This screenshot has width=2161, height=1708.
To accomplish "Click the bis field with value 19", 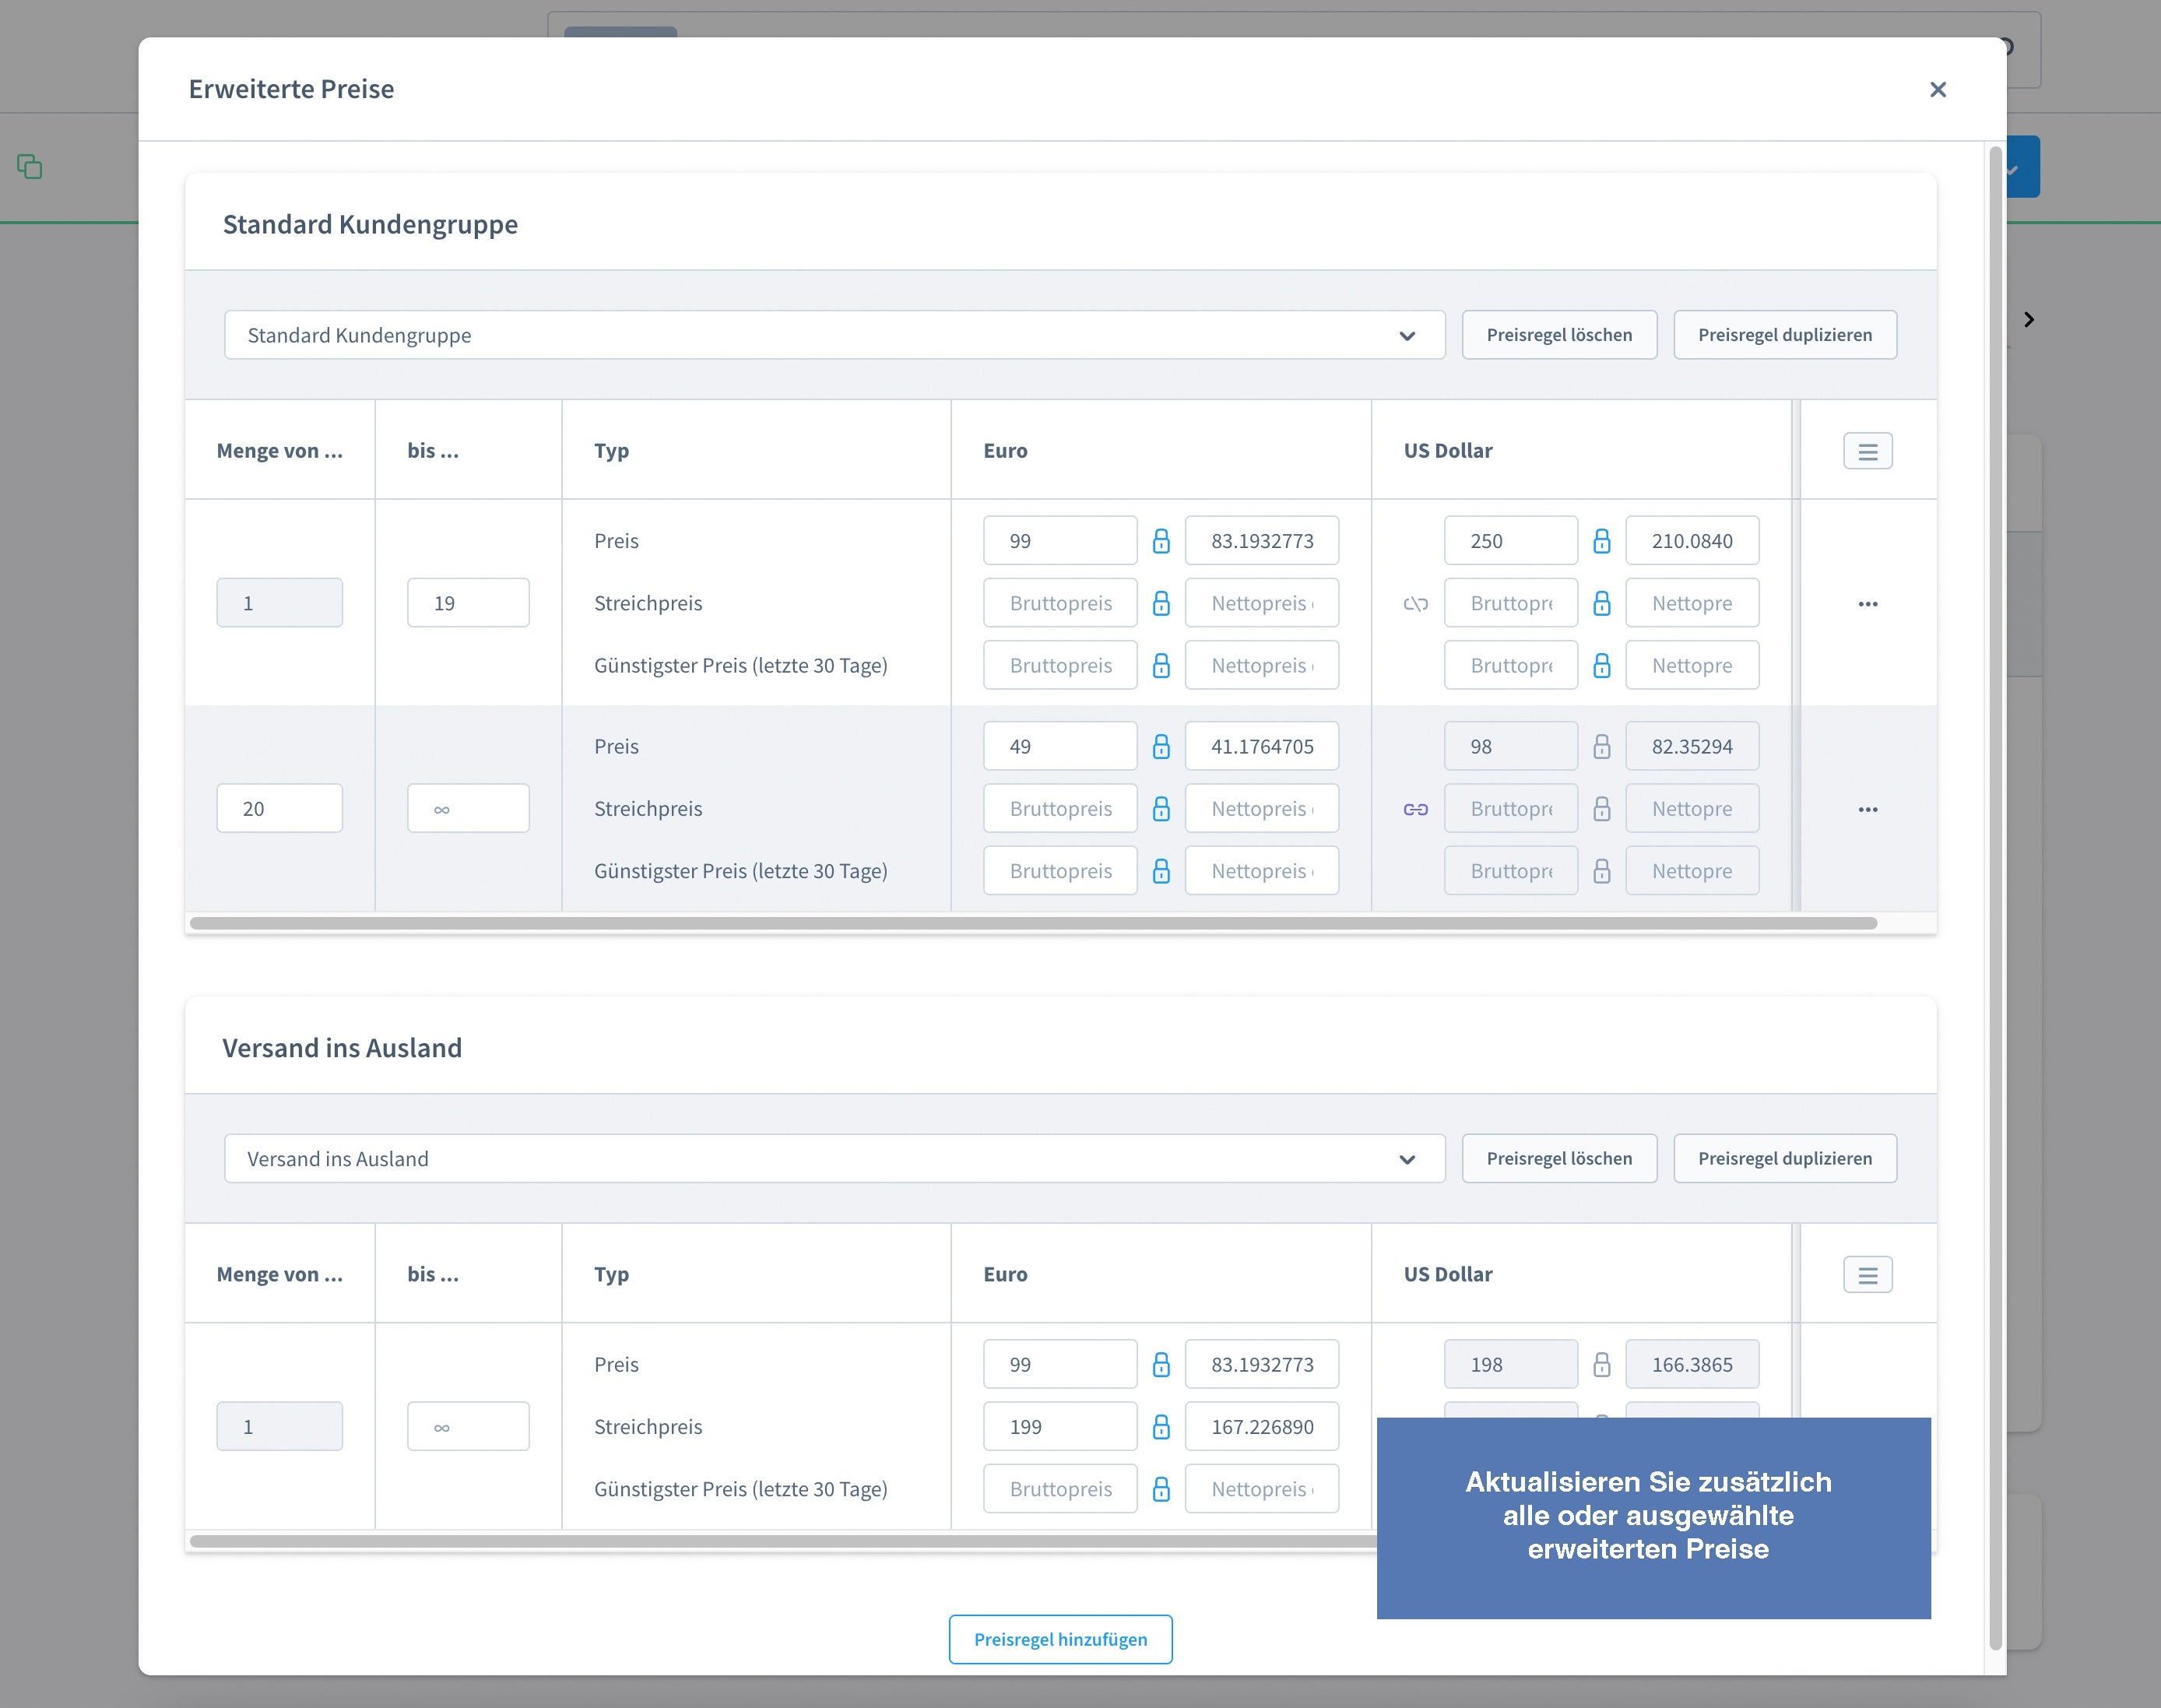I will 468,603.
